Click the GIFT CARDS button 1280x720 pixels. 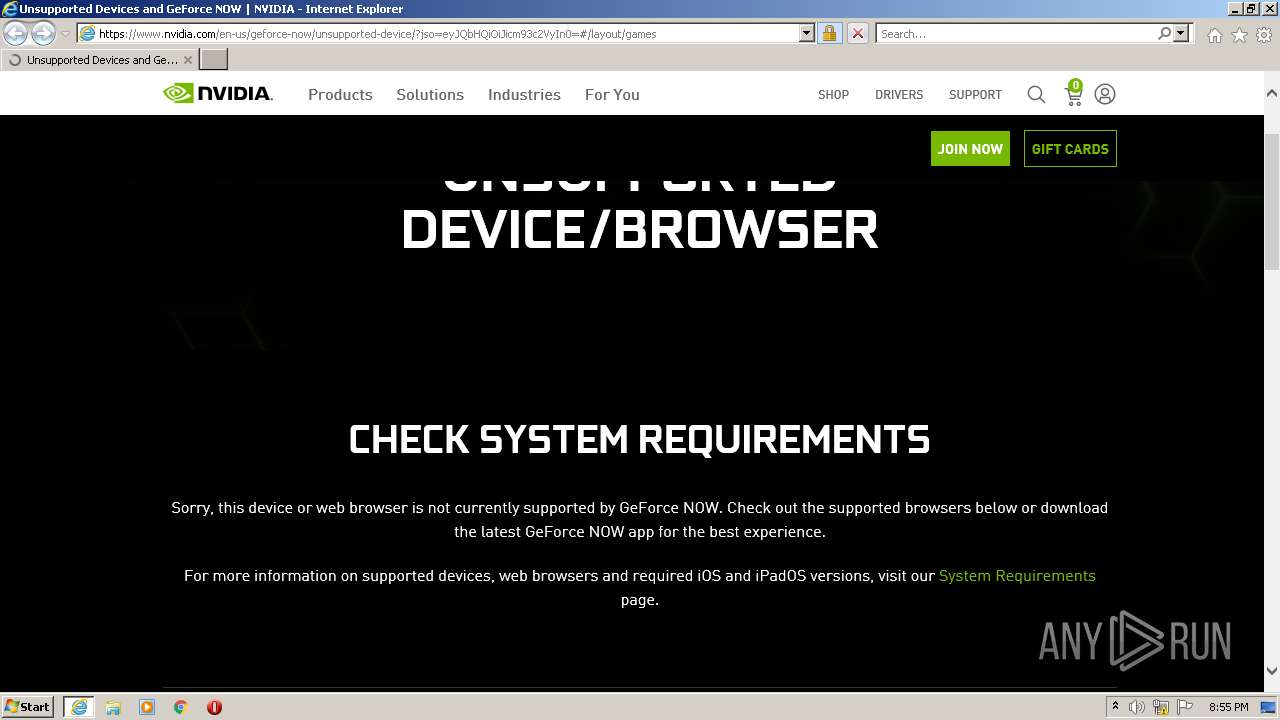1070,148
